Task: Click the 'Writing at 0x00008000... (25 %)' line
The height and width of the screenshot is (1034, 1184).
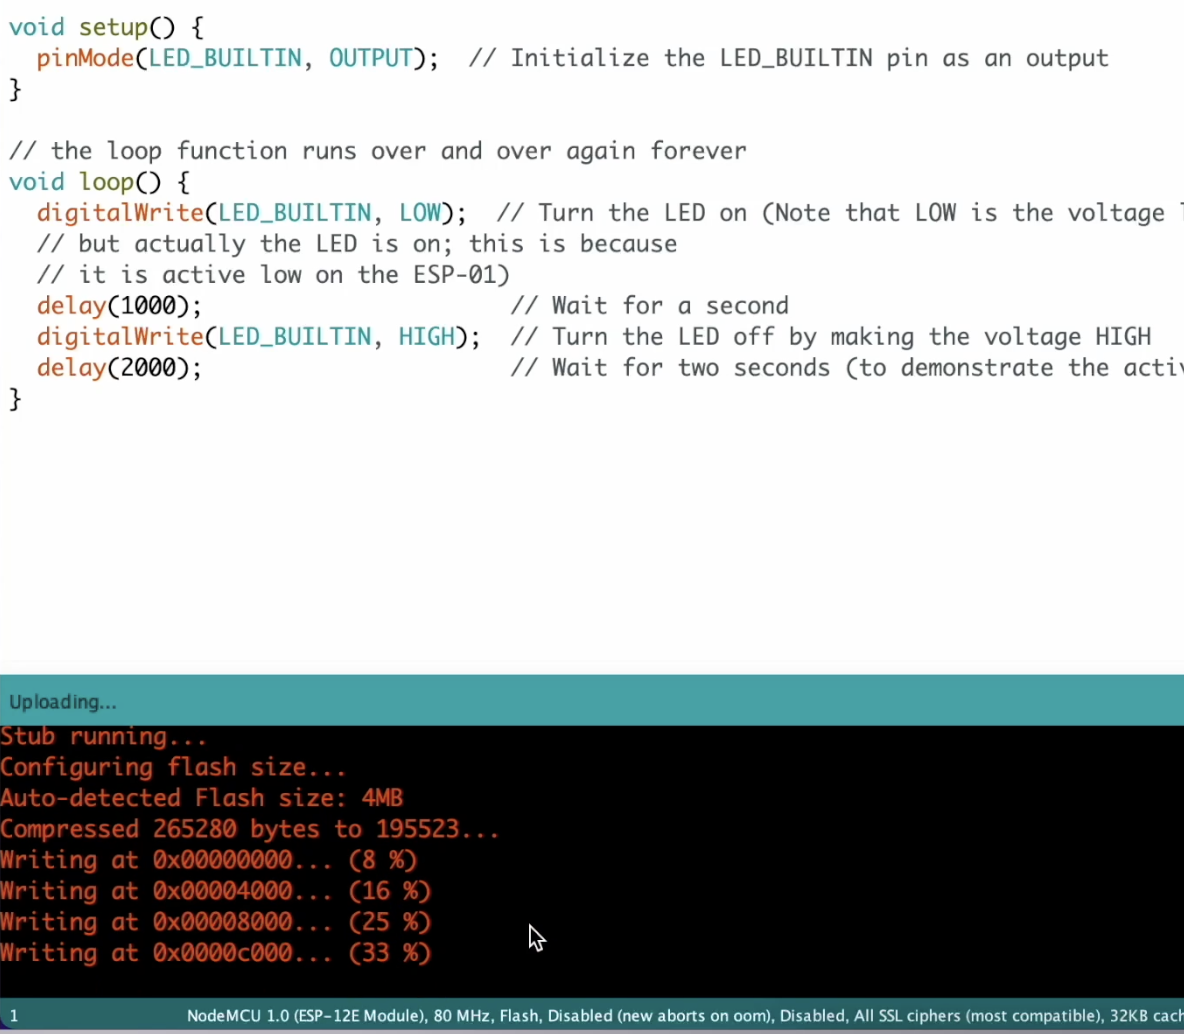Action: click(x=215, y=922)
